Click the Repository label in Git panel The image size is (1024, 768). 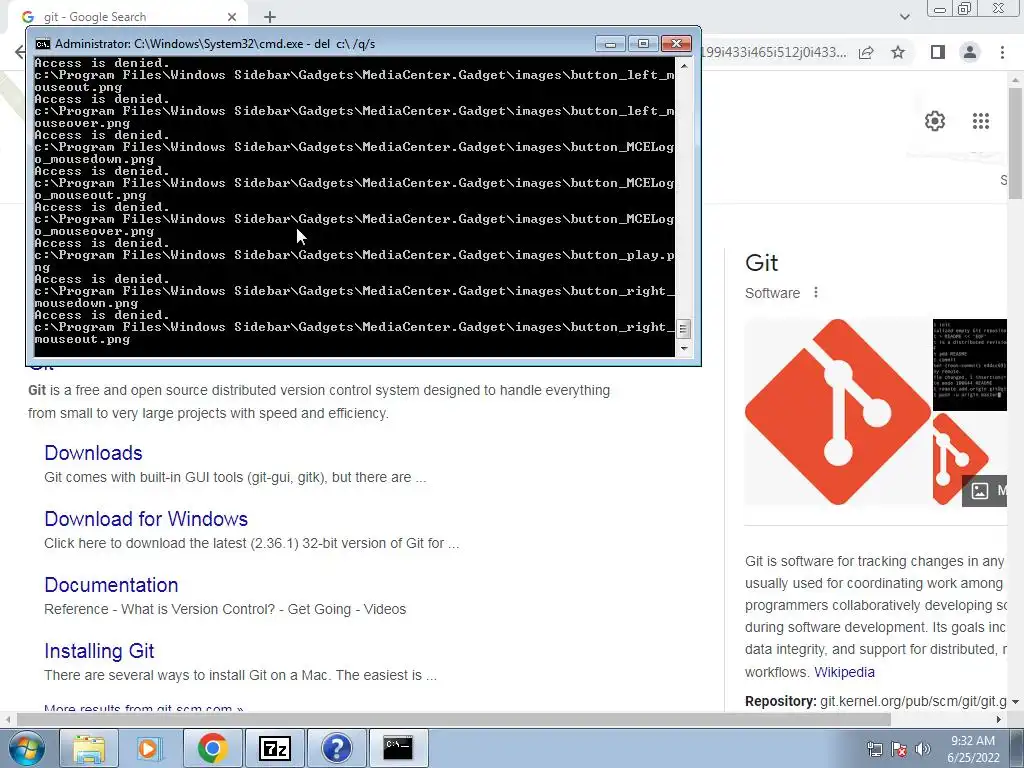click(780, 701)
